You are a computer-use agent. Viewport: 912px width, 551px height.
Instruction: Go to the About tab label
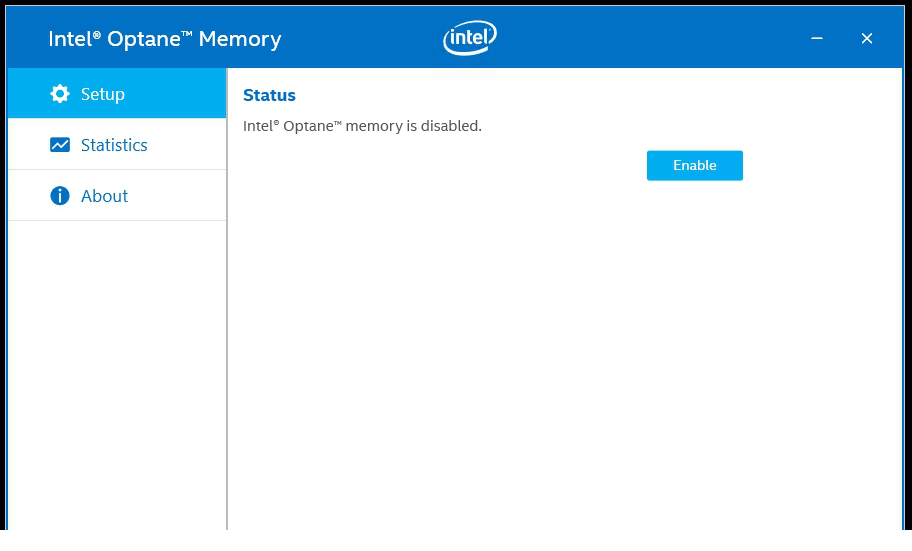[x=105, y=196]
